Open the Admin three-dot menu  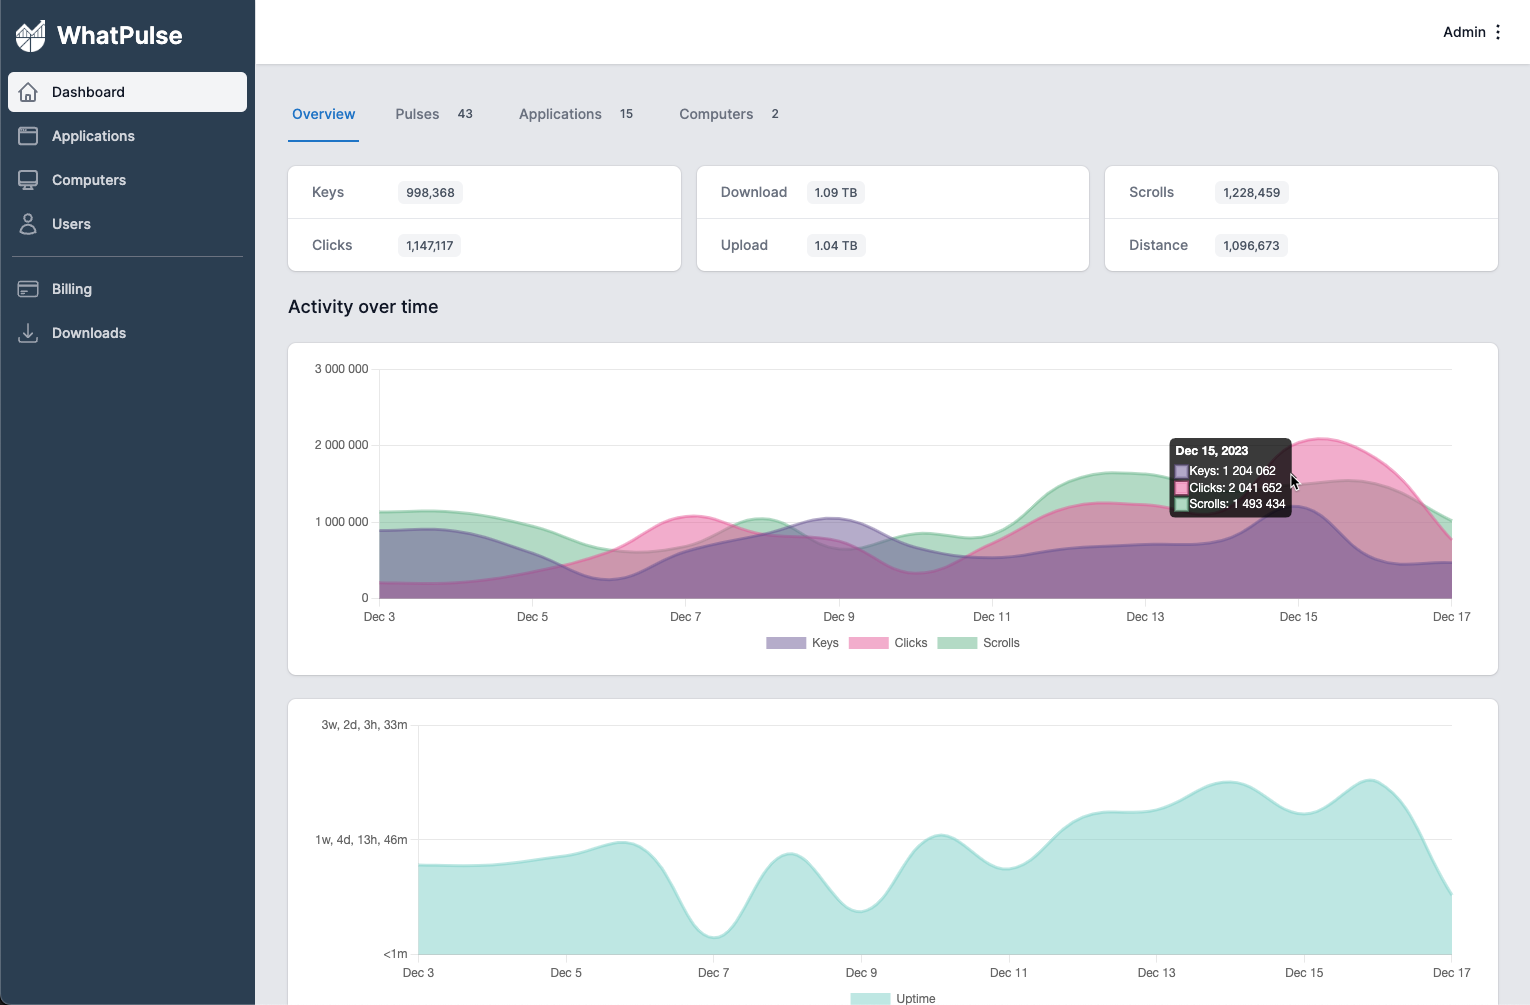point(1498,32)
